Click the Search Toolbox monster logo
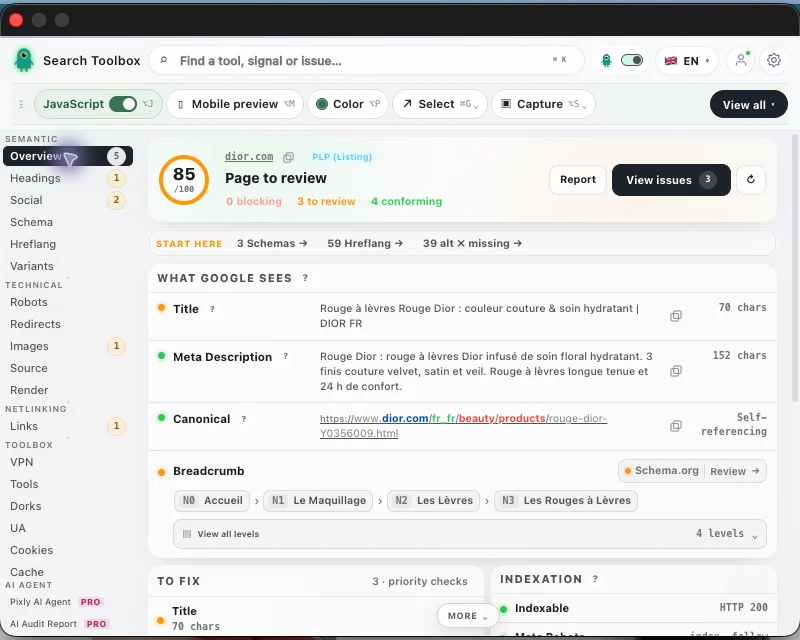Image resolution: width=800 pixels, height=640 pixels. [23, 60]
